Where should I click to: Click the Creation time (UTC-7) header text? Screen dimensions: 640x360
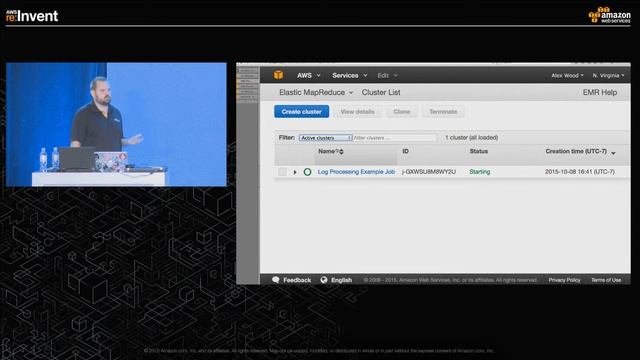[576, 151]
